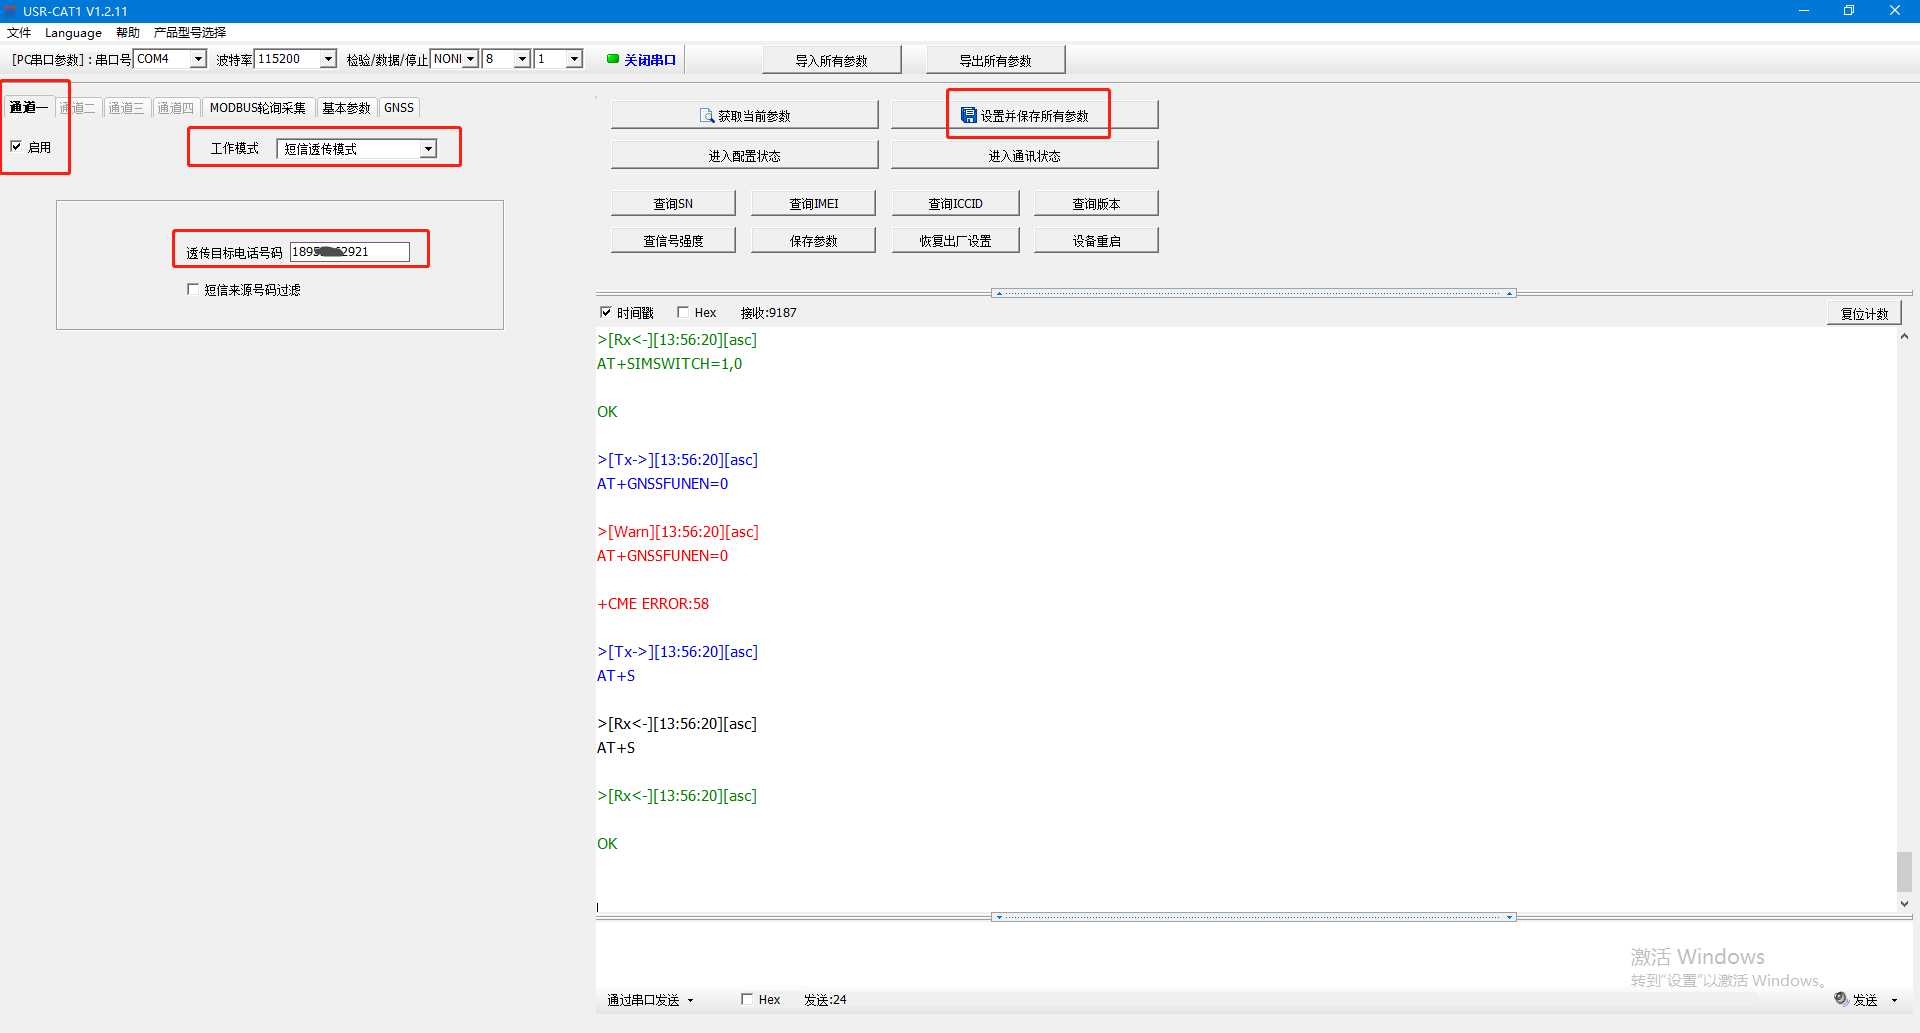1920x1033 pixels.
Task: Click the green serial port status indicator
Action: pos(613,59)
